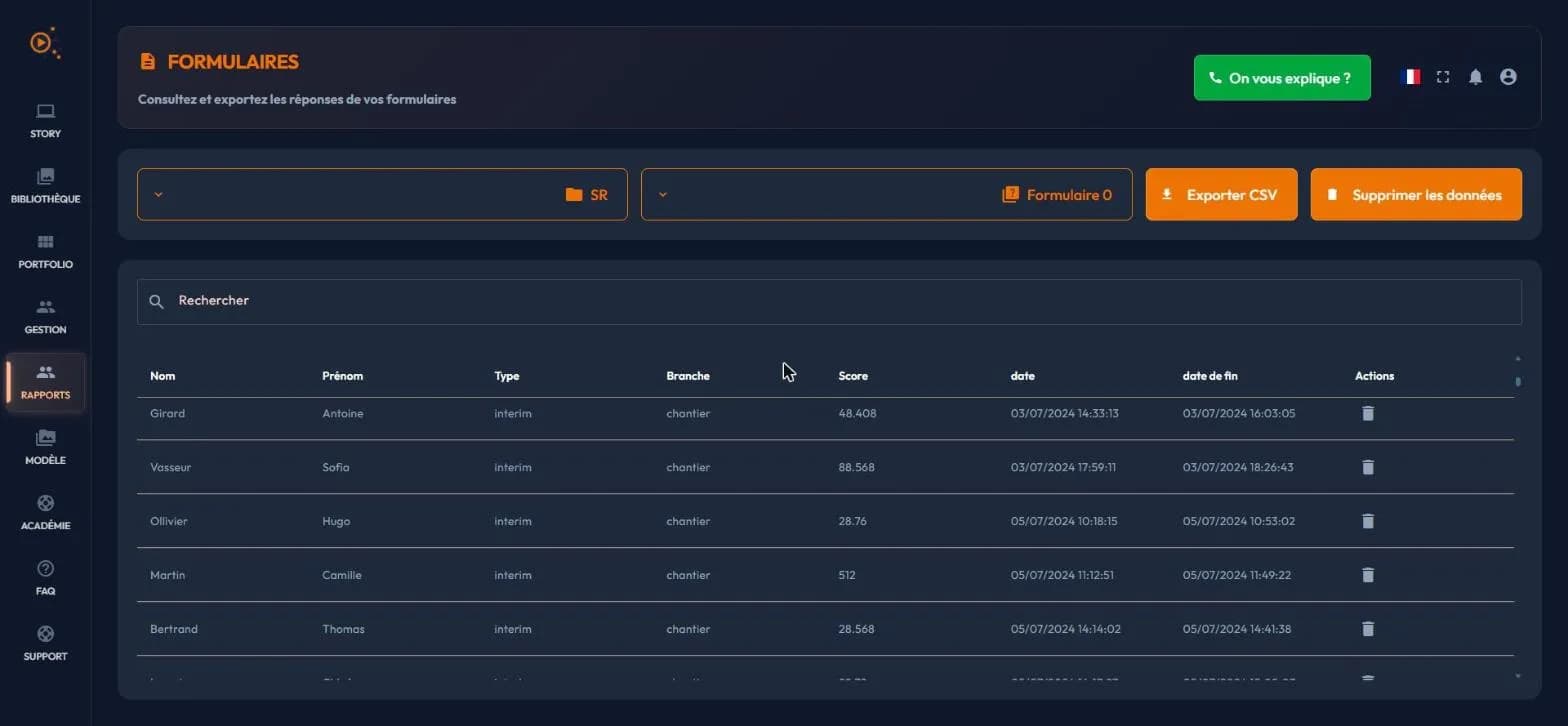Click the SR folder icon

(574, 195)
